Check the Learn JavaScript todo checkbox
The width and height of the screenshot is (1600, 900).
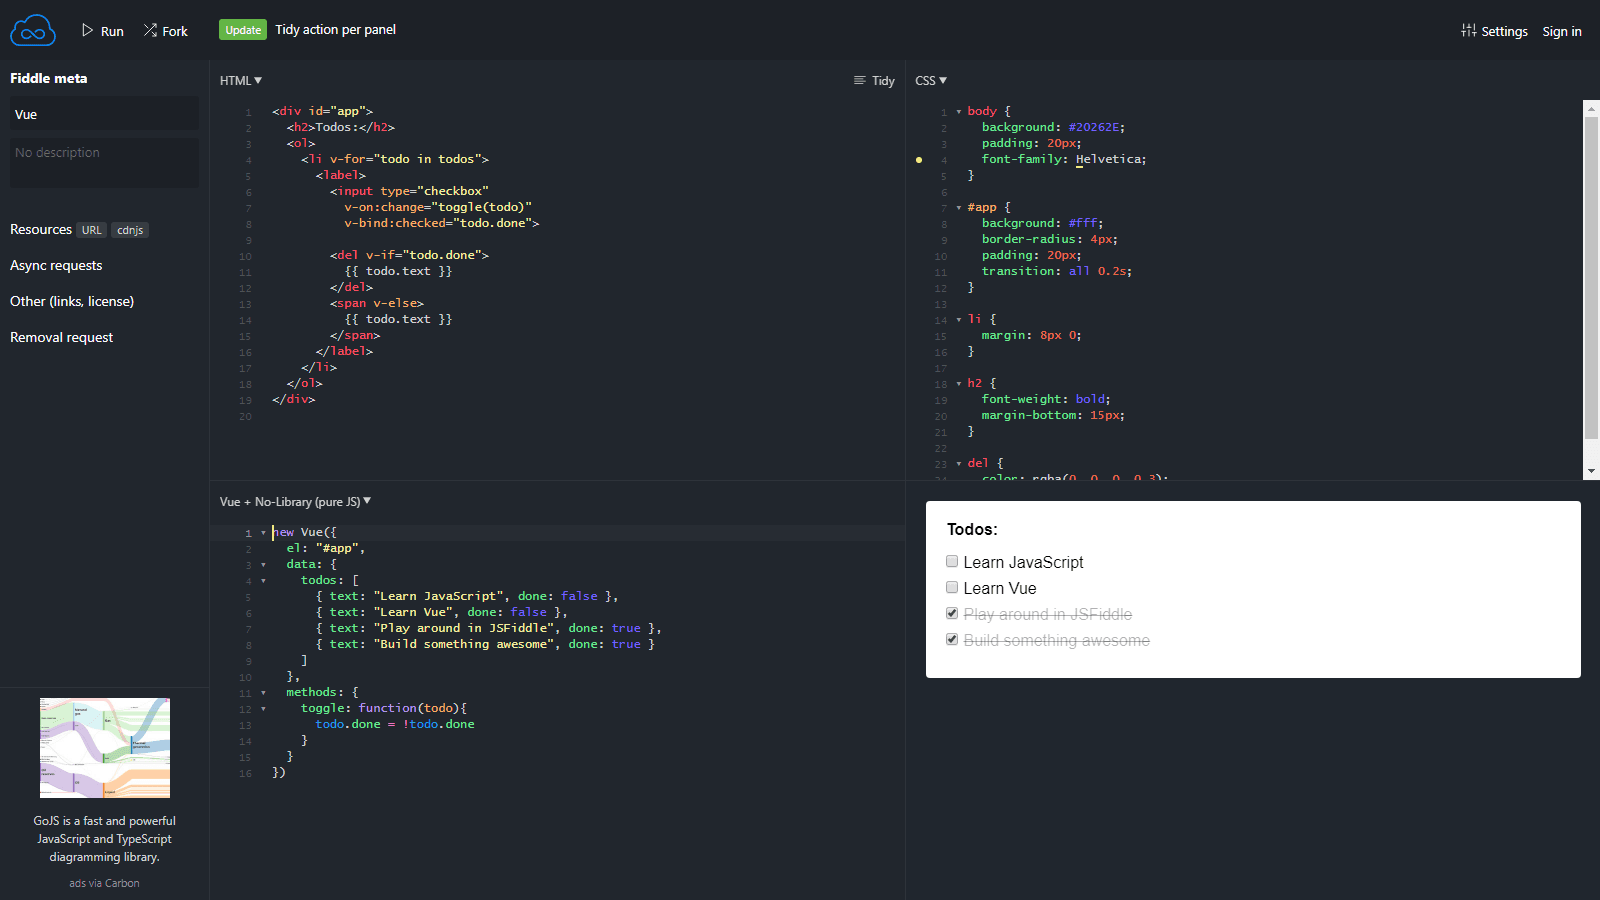[951, 561]
